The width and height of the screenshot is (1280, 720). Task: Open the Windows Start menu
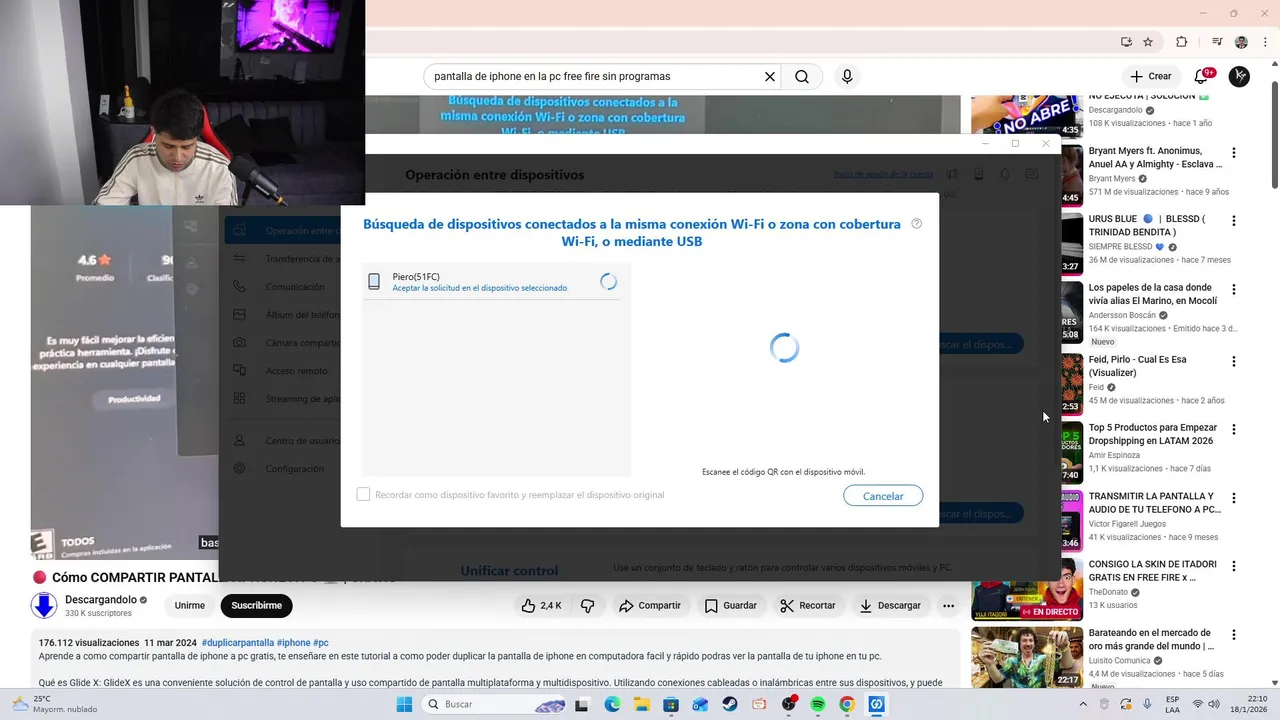pyautogui.click(x=404, y=704)
